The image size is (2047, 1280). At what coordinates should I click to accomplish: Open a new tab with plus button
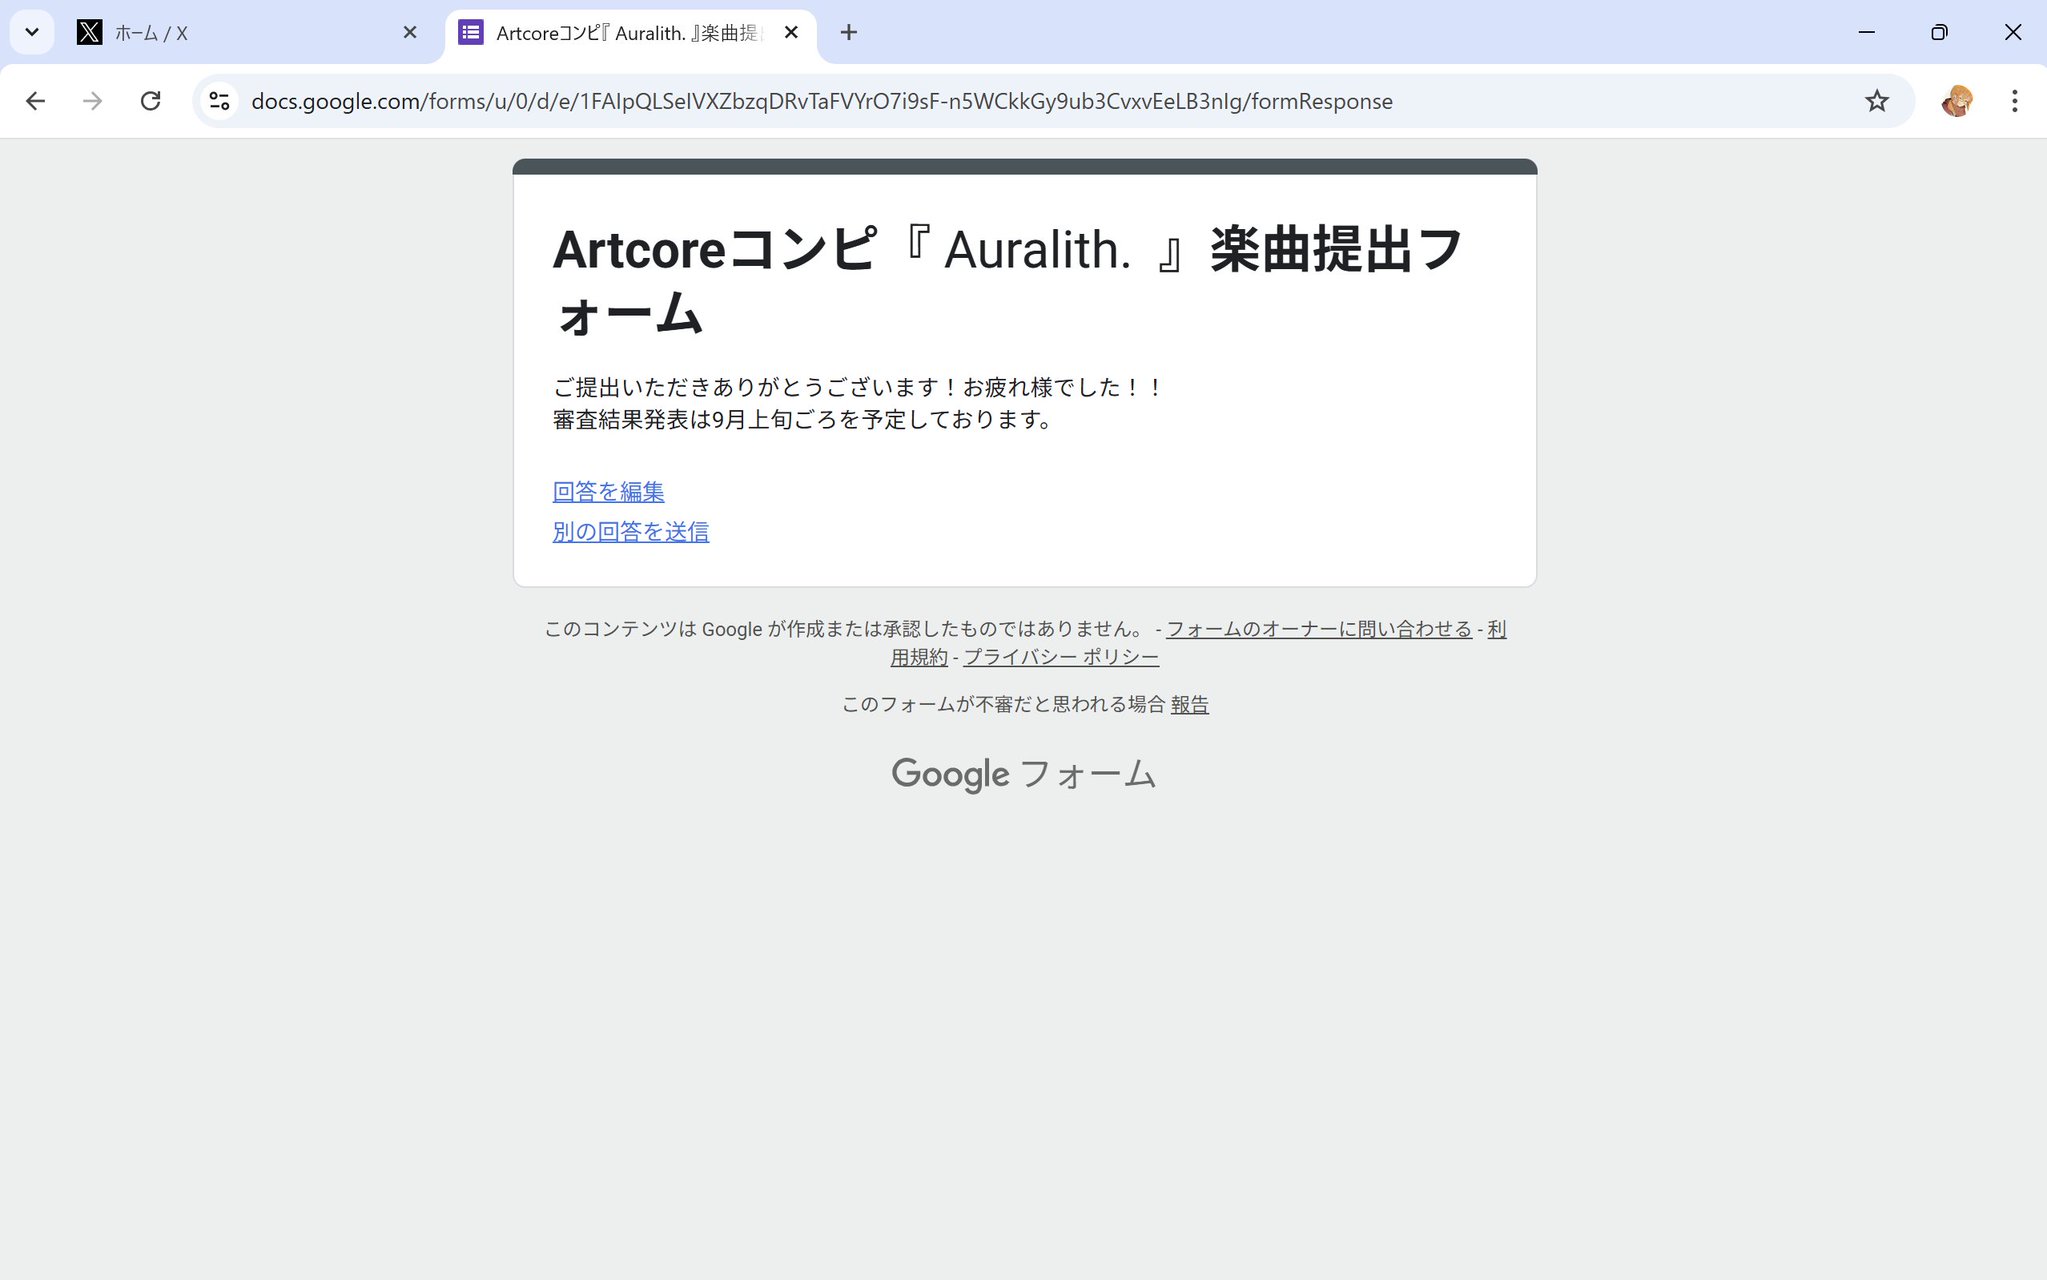(x=849, y=33)
